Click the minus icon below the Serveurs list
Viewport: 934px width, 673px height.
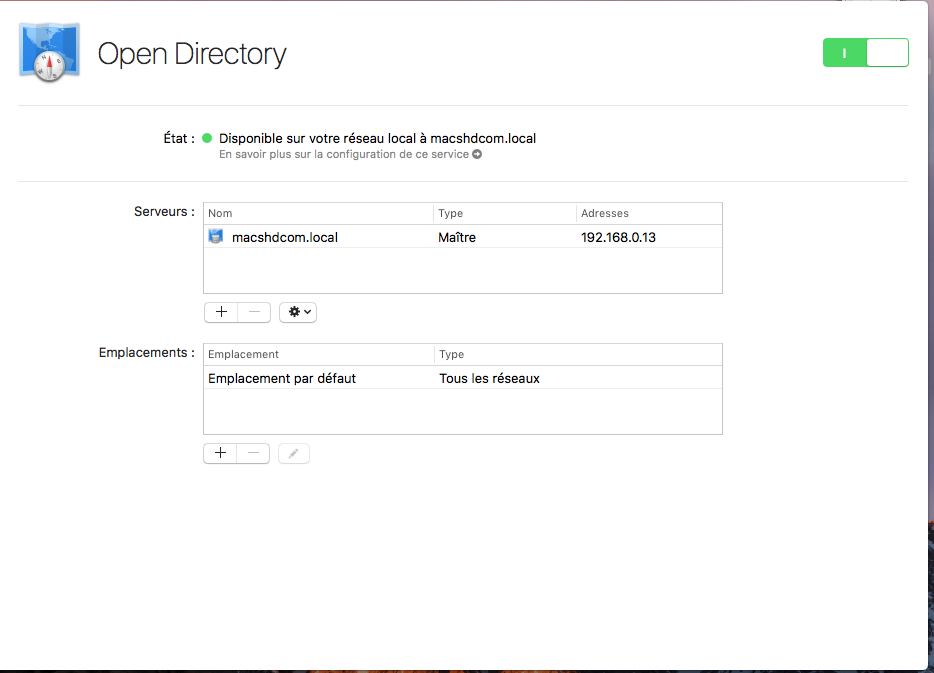point(253,312)
